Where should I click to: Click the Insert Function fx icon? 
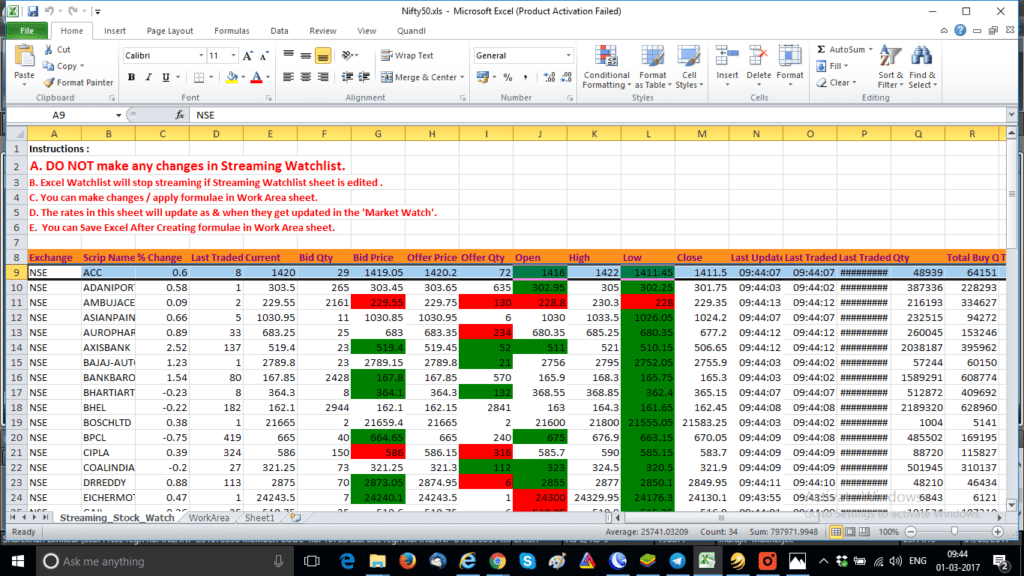179,115
